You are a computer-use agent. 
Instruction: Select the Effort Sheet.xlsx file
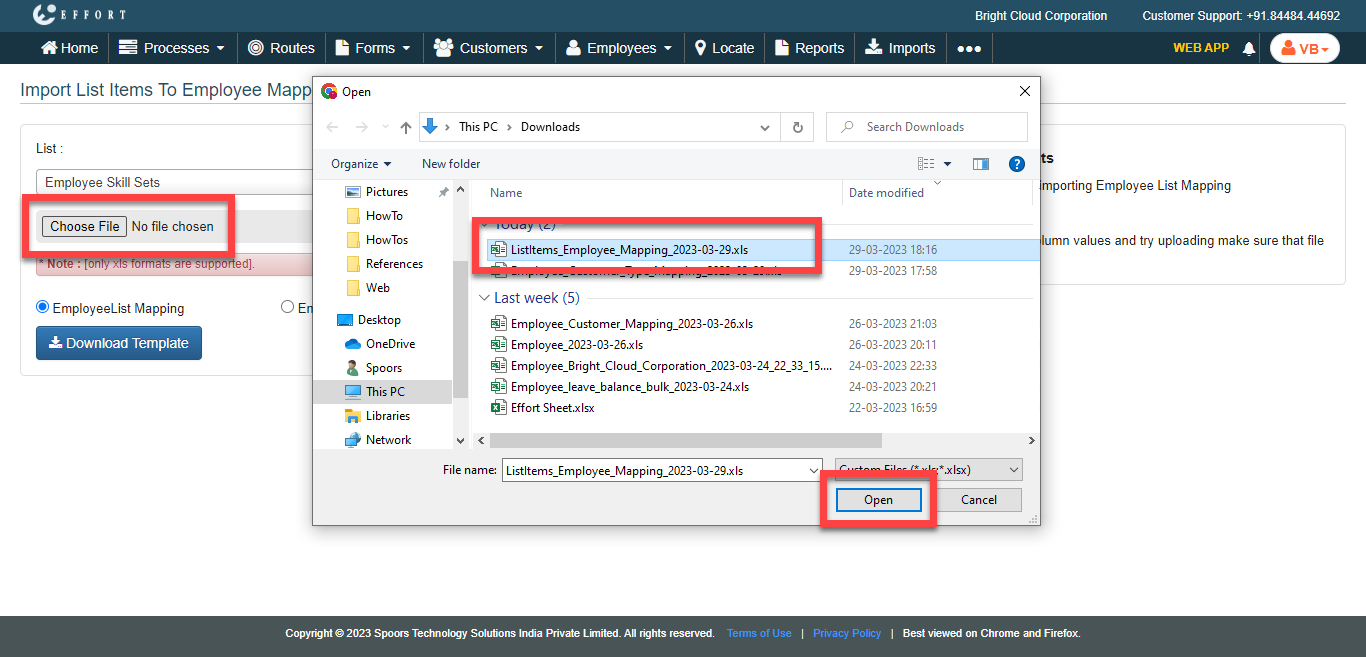tap(552, 408)
